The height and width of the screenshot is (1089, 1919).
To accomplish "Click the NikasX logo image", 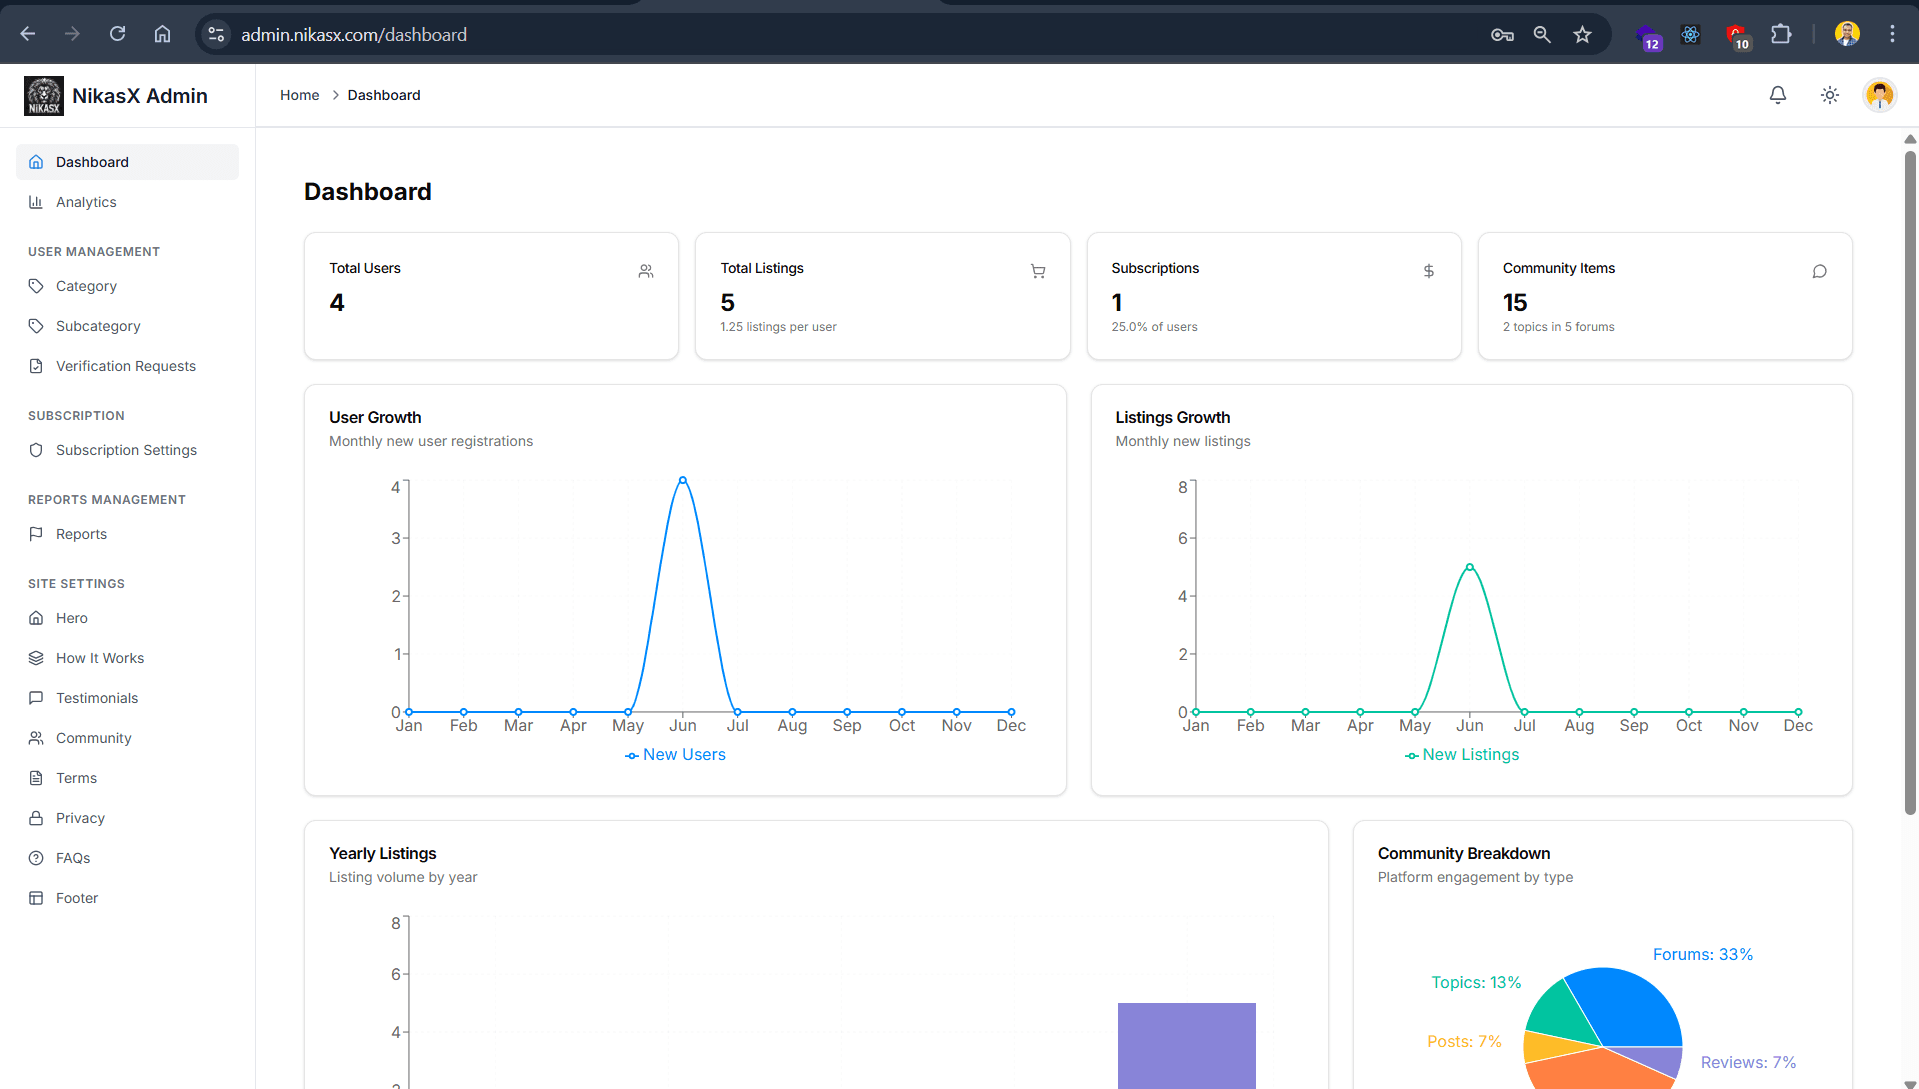I will [x=44, y=96].
